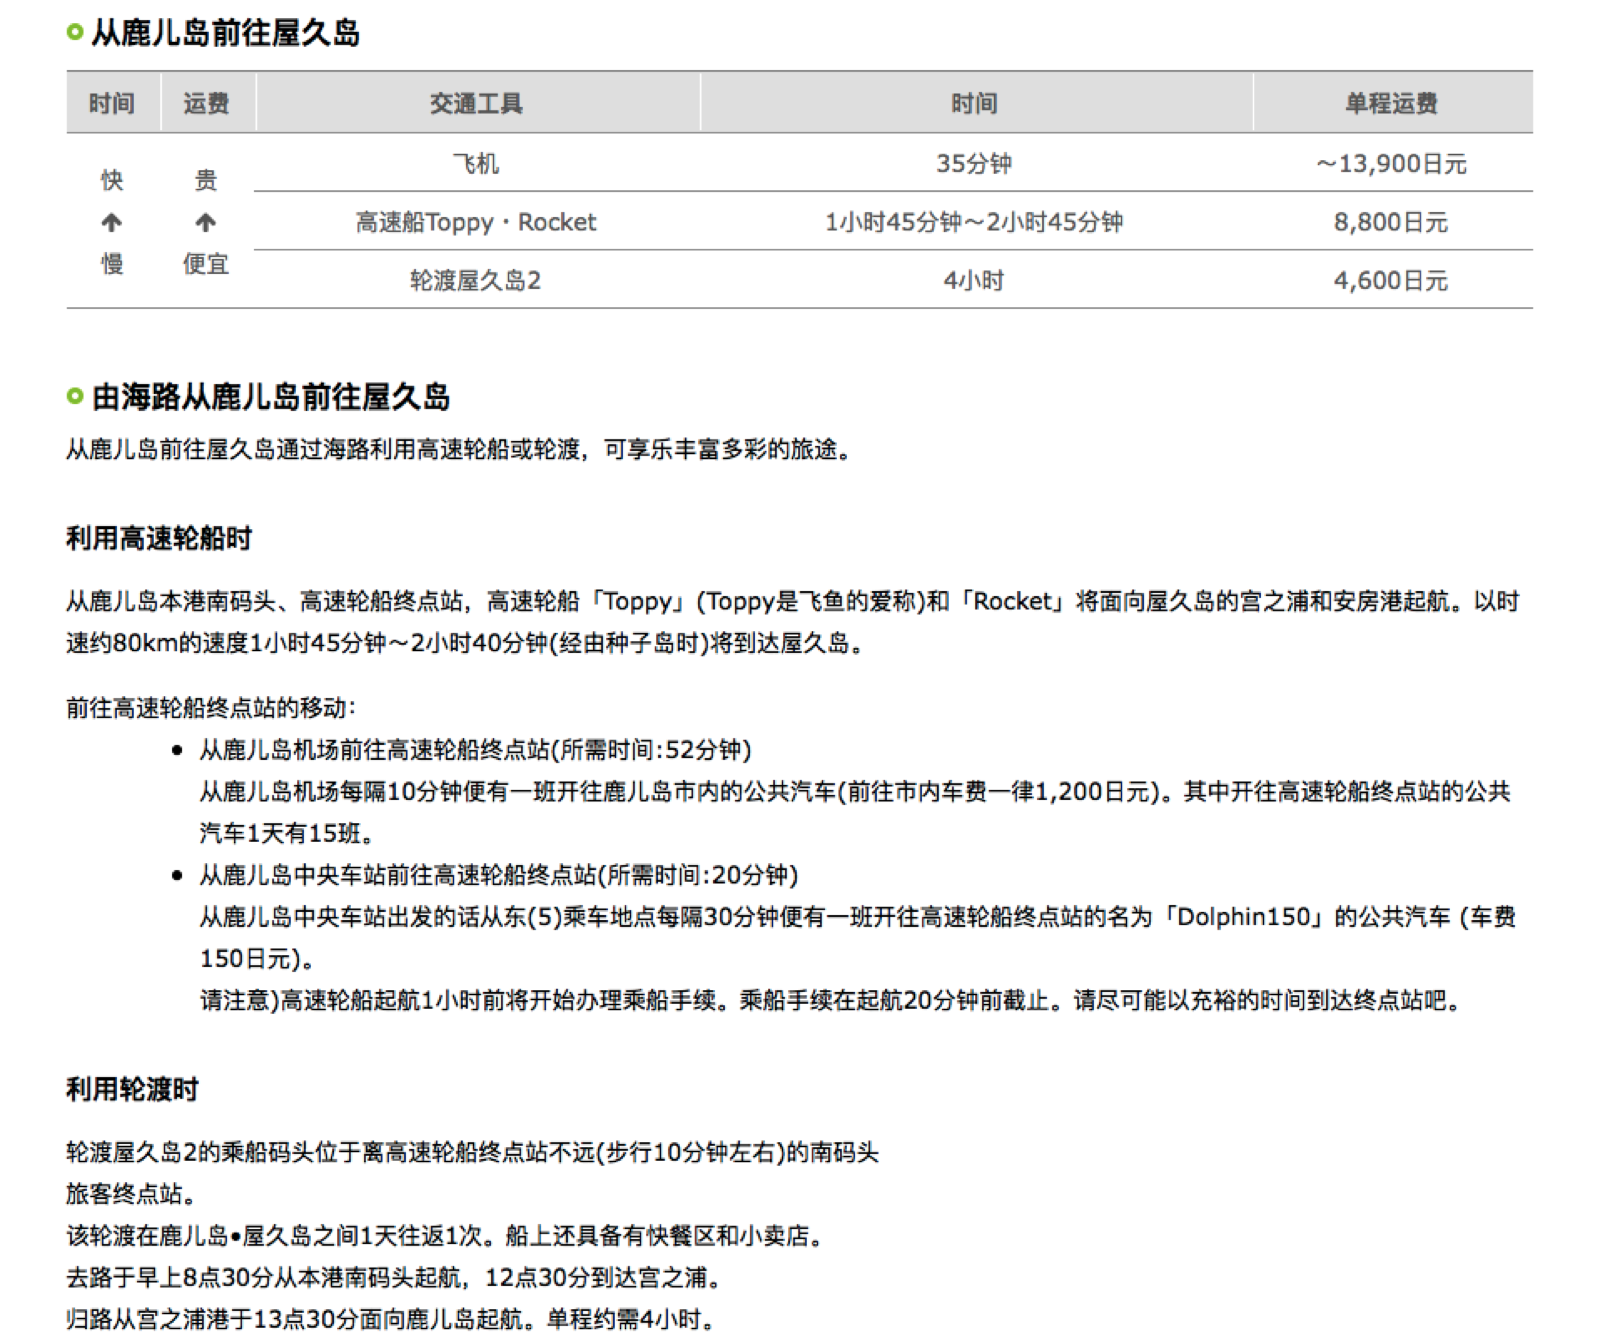Screen dimensions: 1600x1341
Task: Click the notice line starting 请注意)高速轮船起航1小时前
Action: click(830, 1000)
